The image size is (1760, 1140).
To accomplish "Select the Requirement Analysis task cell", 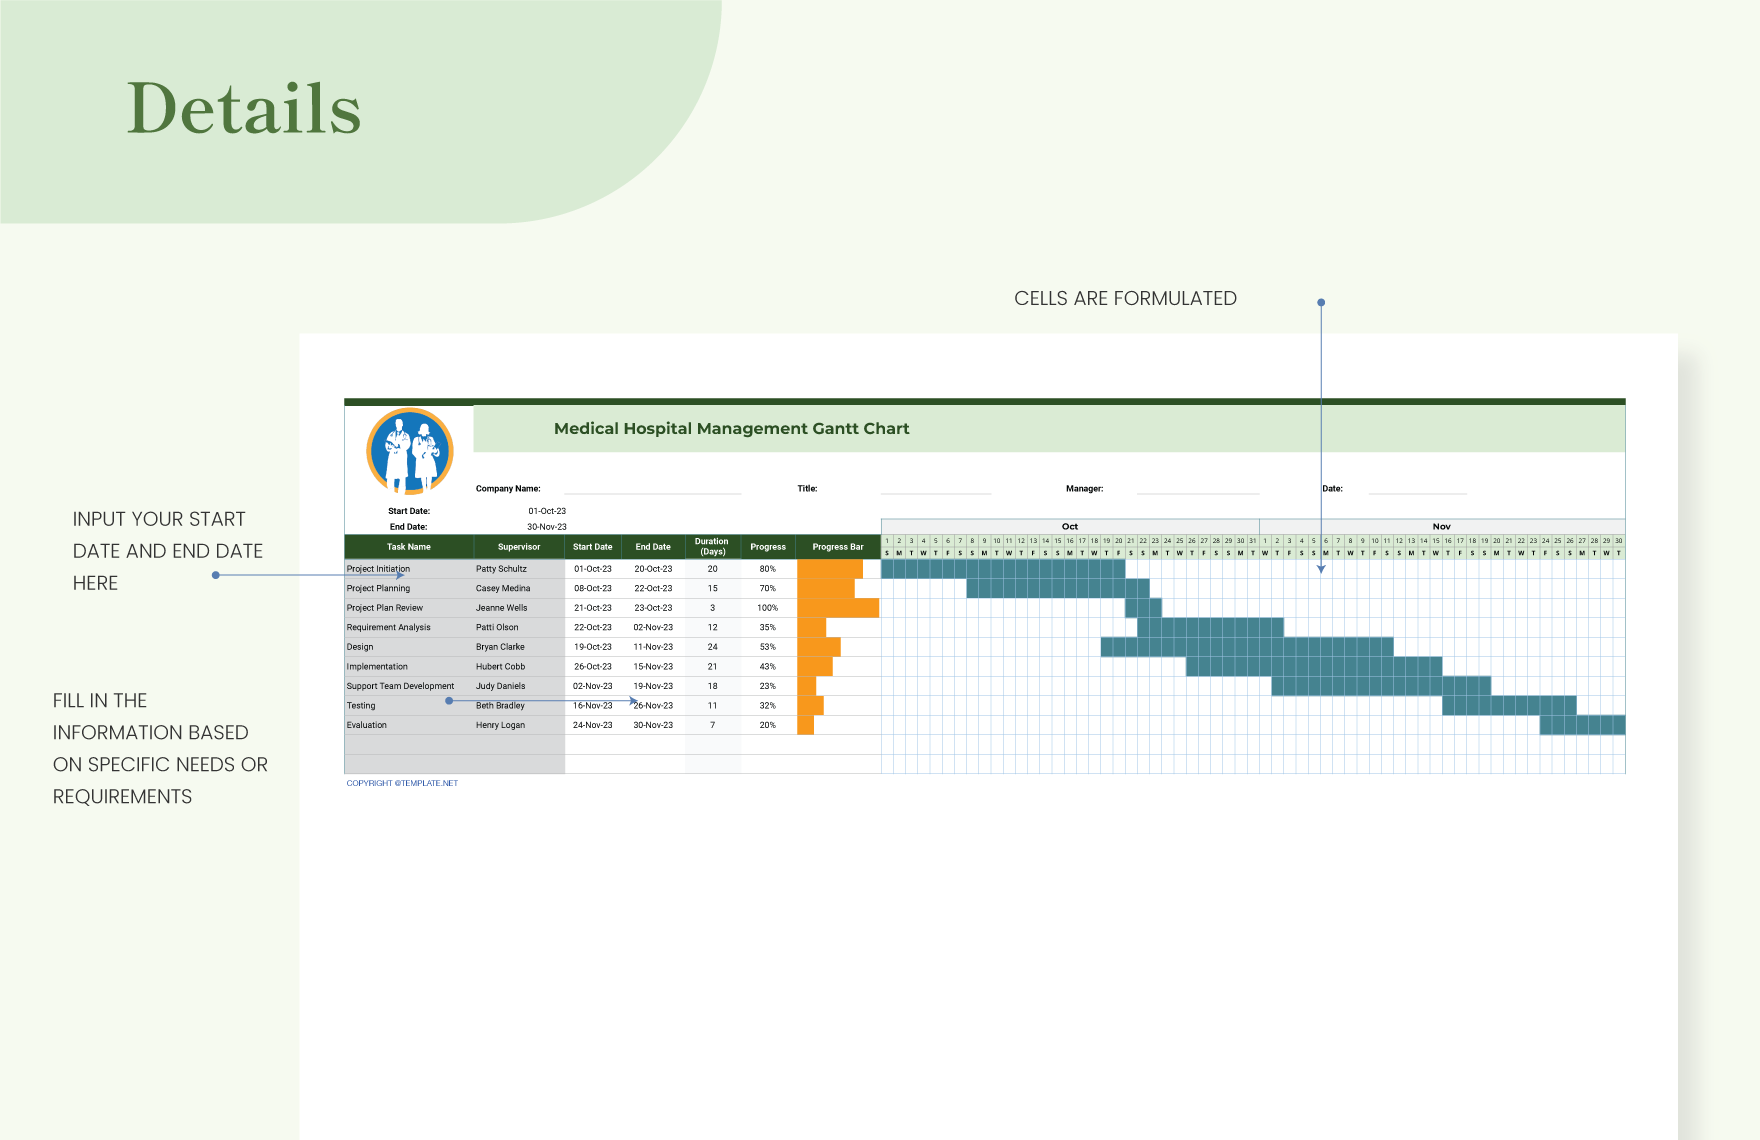I will [x=408, y=627].
